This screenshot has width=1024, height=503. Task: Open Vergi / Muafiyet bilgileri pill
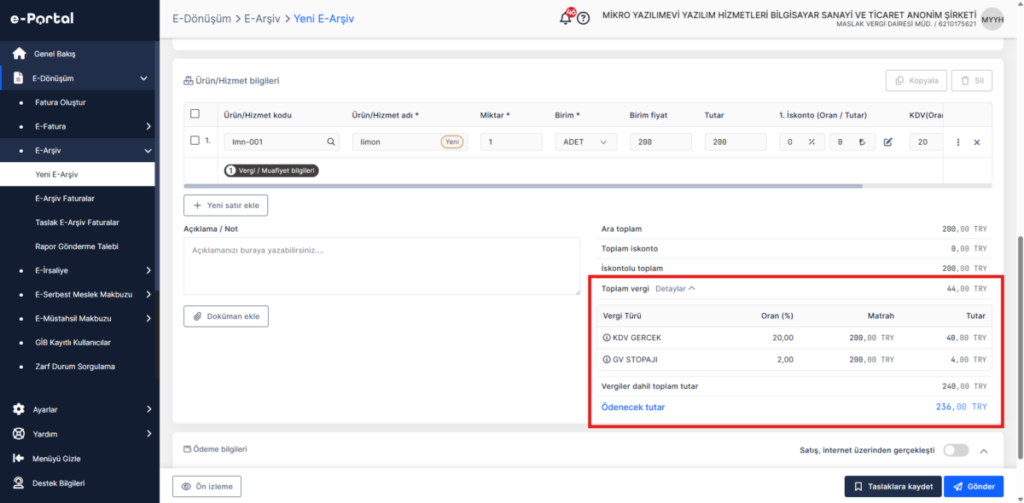[x=272, y=171]
